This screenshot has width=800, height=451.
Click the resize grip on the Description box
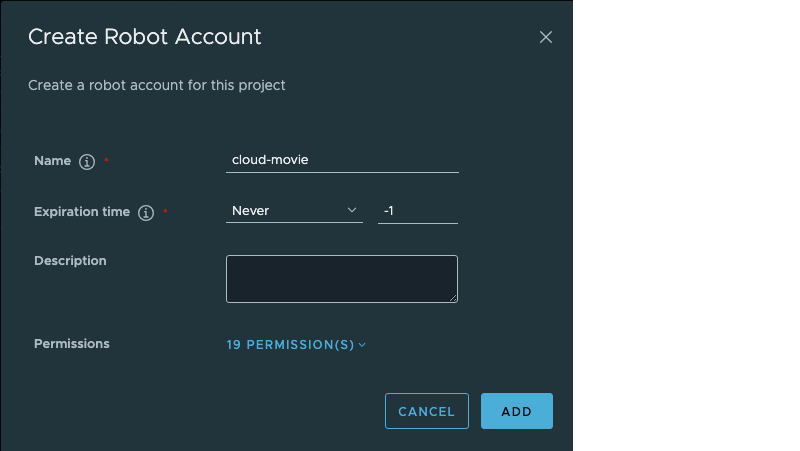point(453,298)
